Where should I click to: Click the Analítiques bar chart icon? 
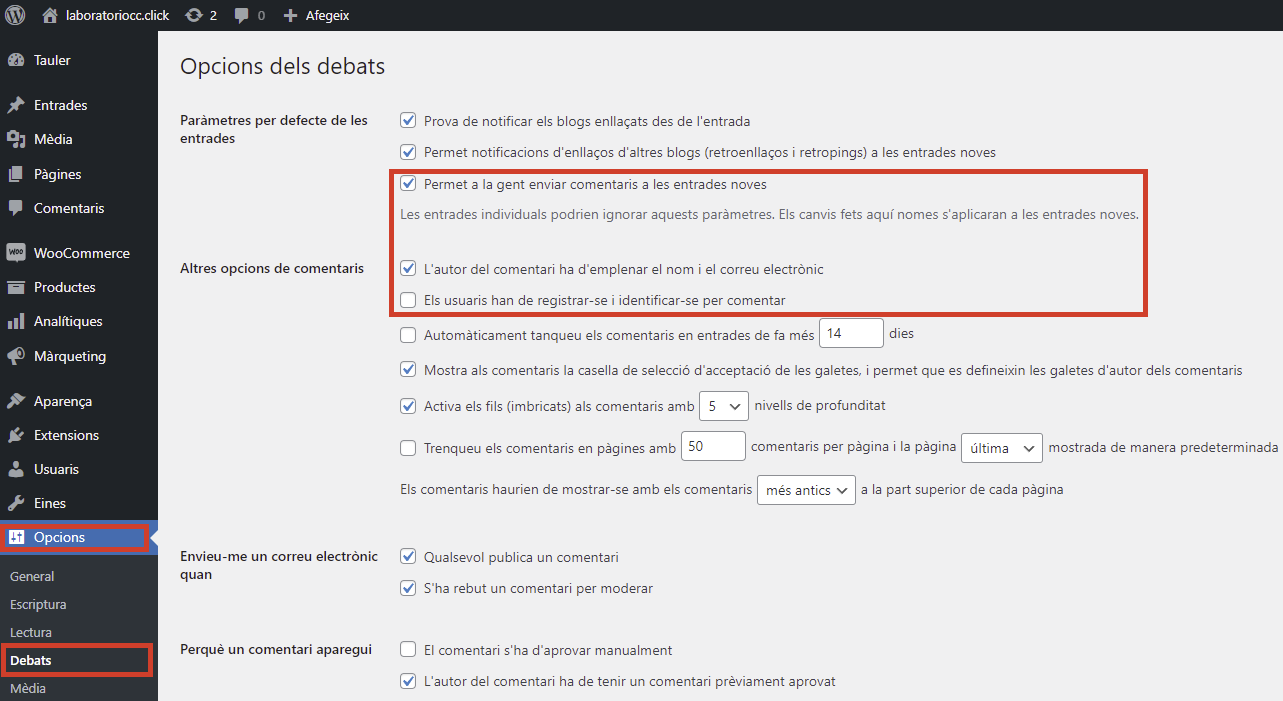(x=15, y=321)
